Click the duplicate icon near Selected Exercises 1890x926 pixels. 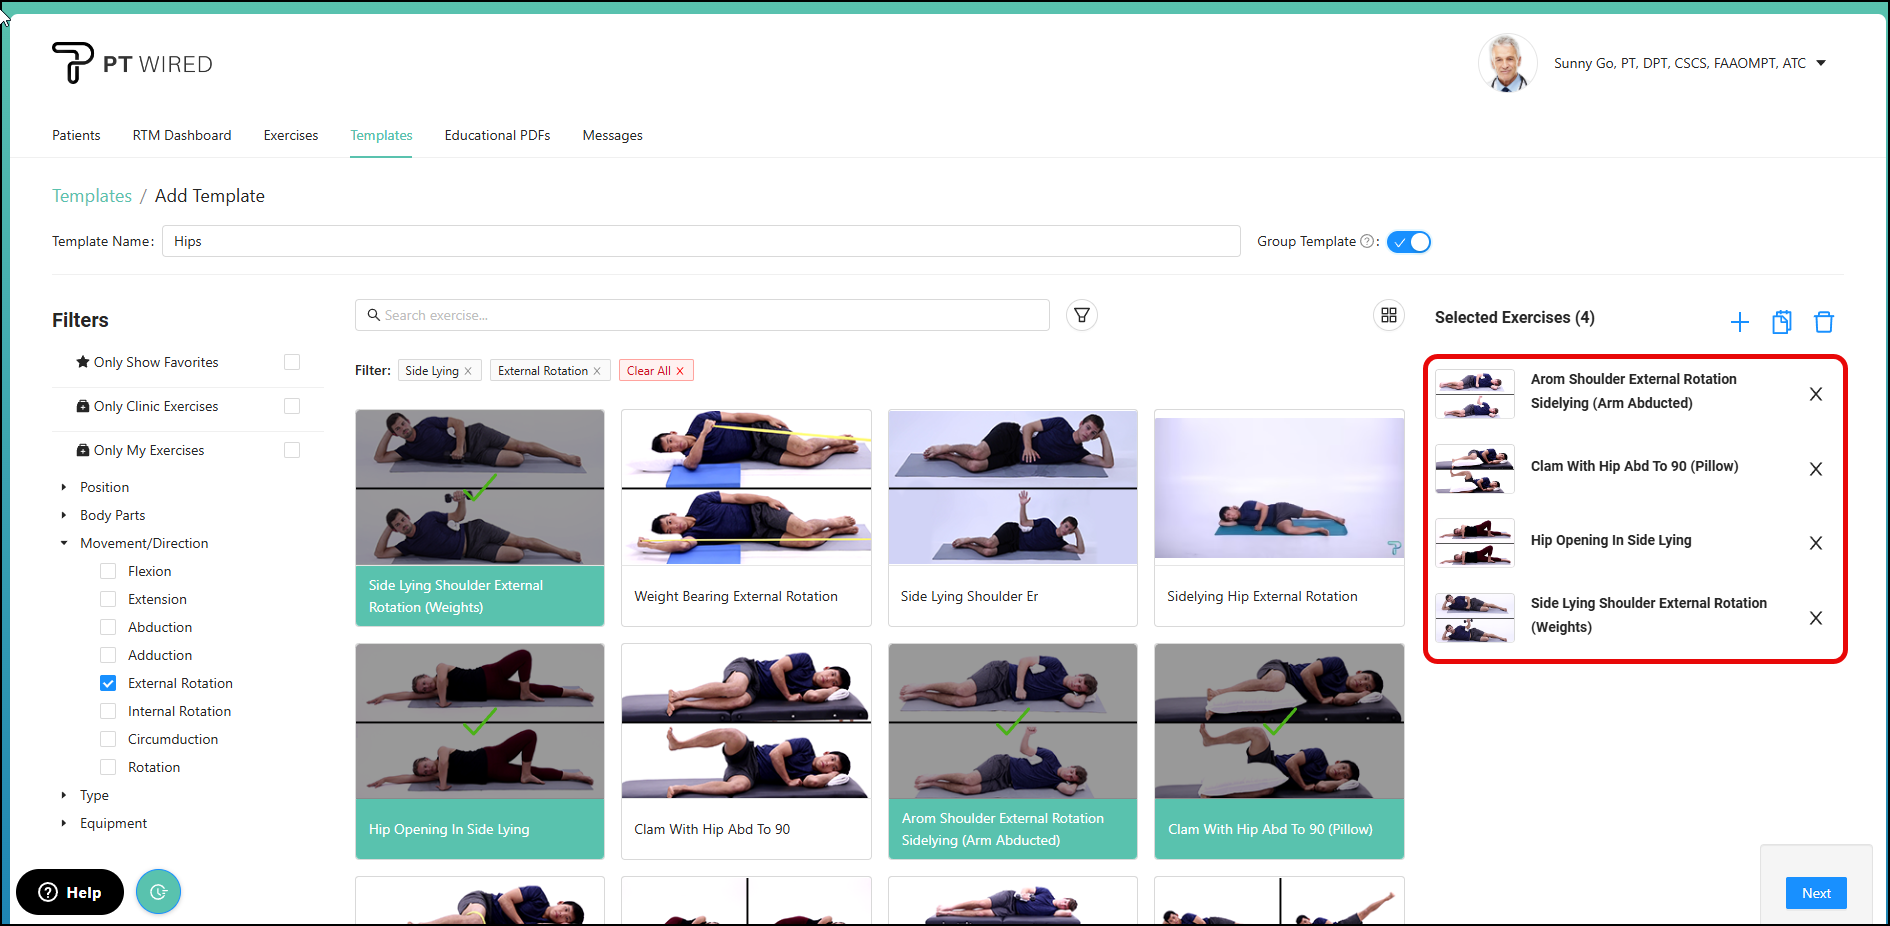1782,322
